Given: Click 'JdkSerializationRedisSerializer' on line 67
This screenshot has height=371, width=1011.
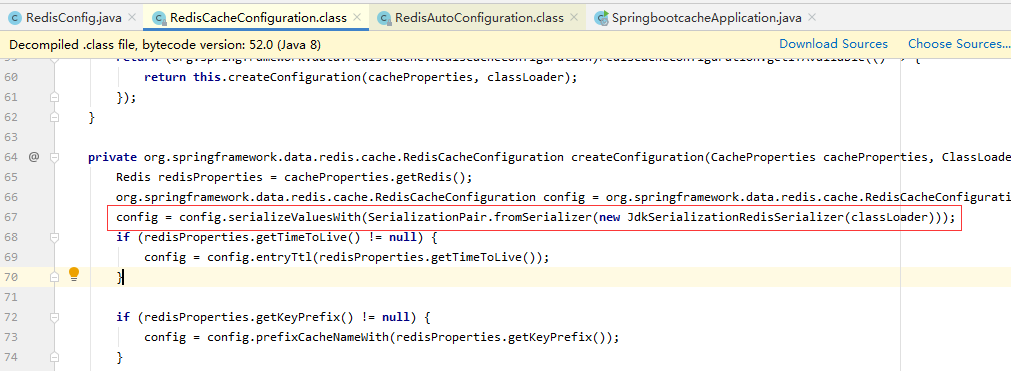Looking at the screenshot, I should click(735, 217).
